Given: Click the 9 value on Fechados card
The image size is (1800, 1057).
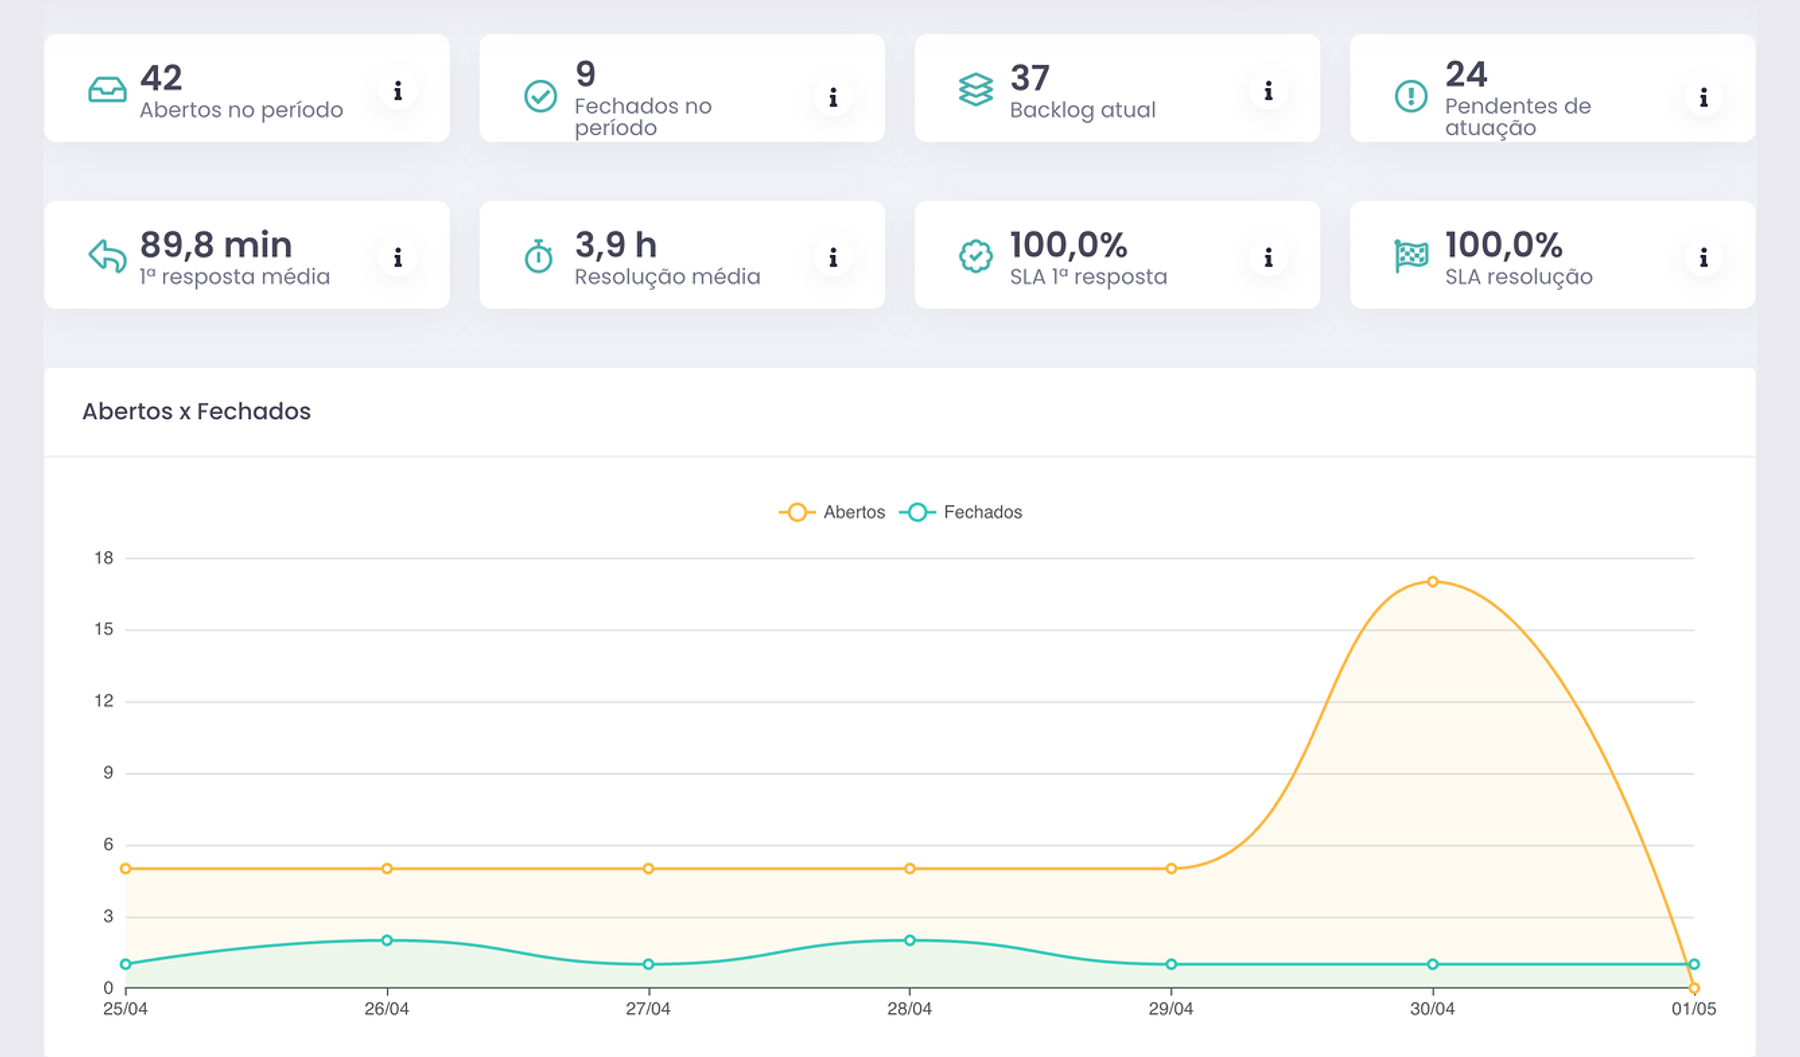Looking at the screenshot, I should click(x=586, y=74).
